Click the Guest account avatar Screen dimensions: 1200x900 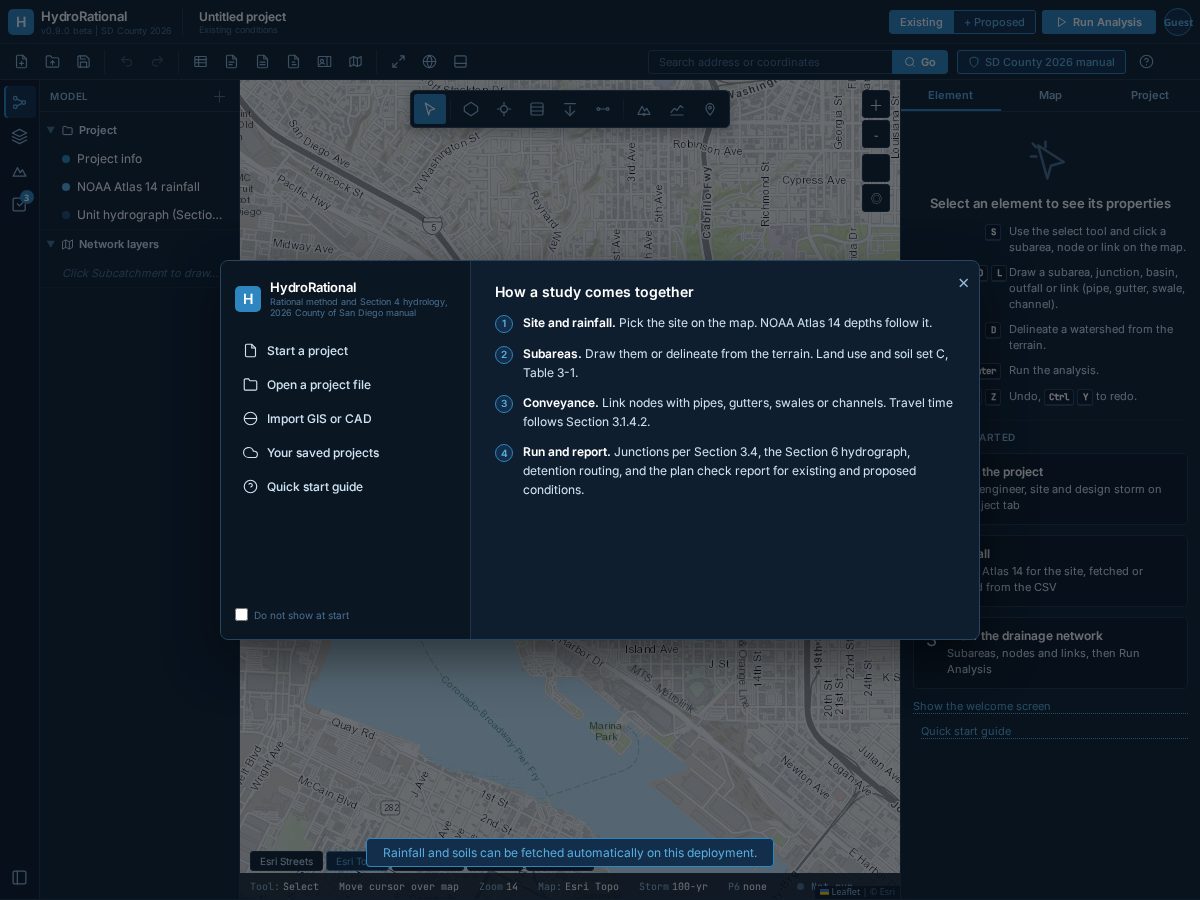coord(1178,22)
